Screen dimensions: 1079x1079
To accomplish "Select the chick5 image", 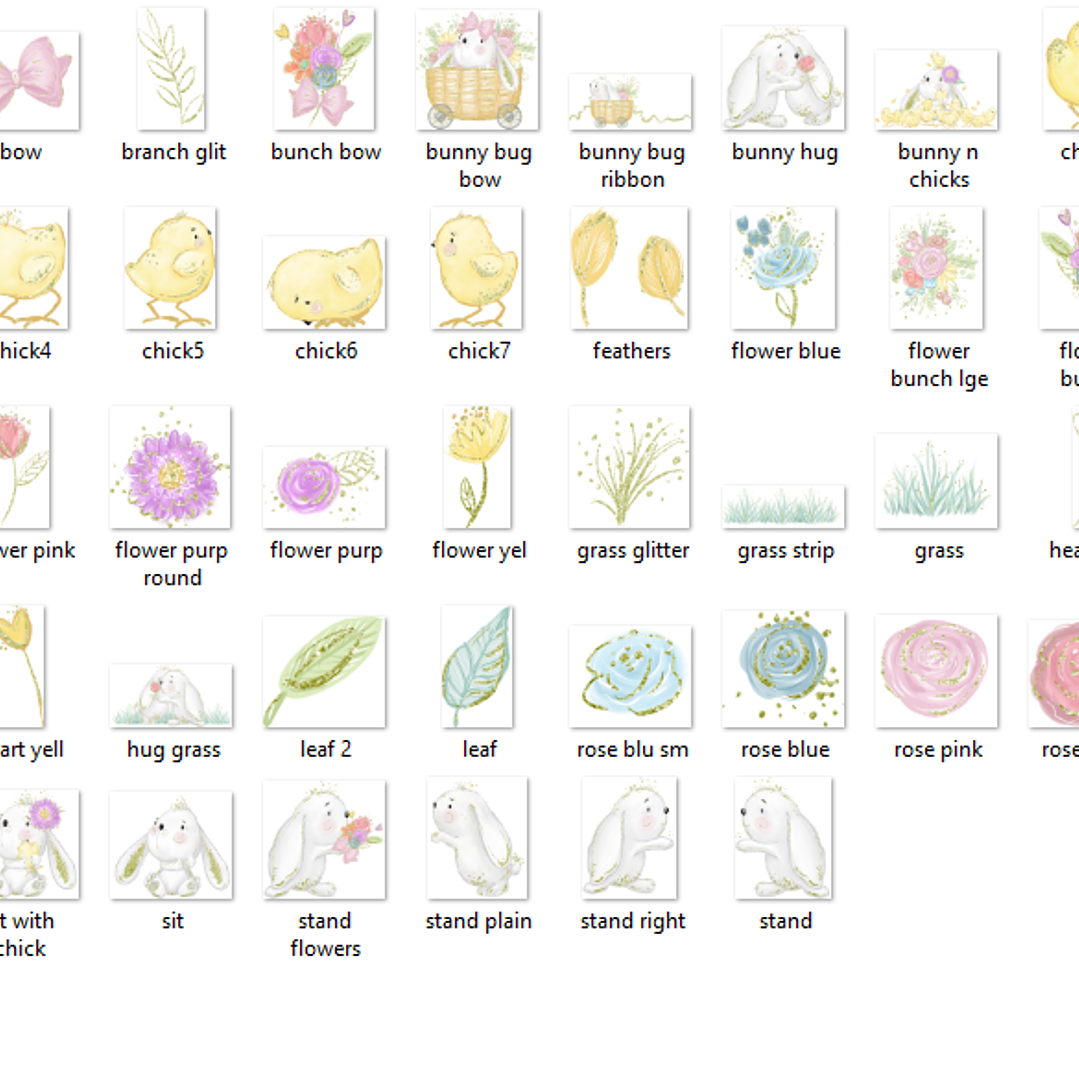I will [x=171, y=268].
